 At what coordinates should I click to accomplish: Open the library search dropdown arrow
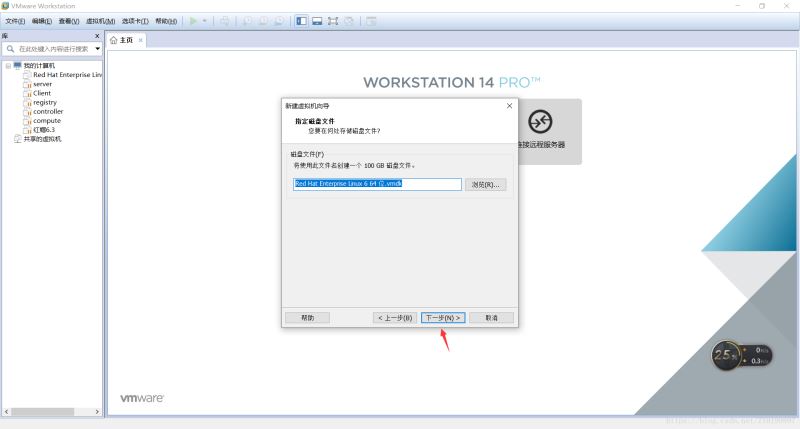pyautogui.click(x=97, y=49)
